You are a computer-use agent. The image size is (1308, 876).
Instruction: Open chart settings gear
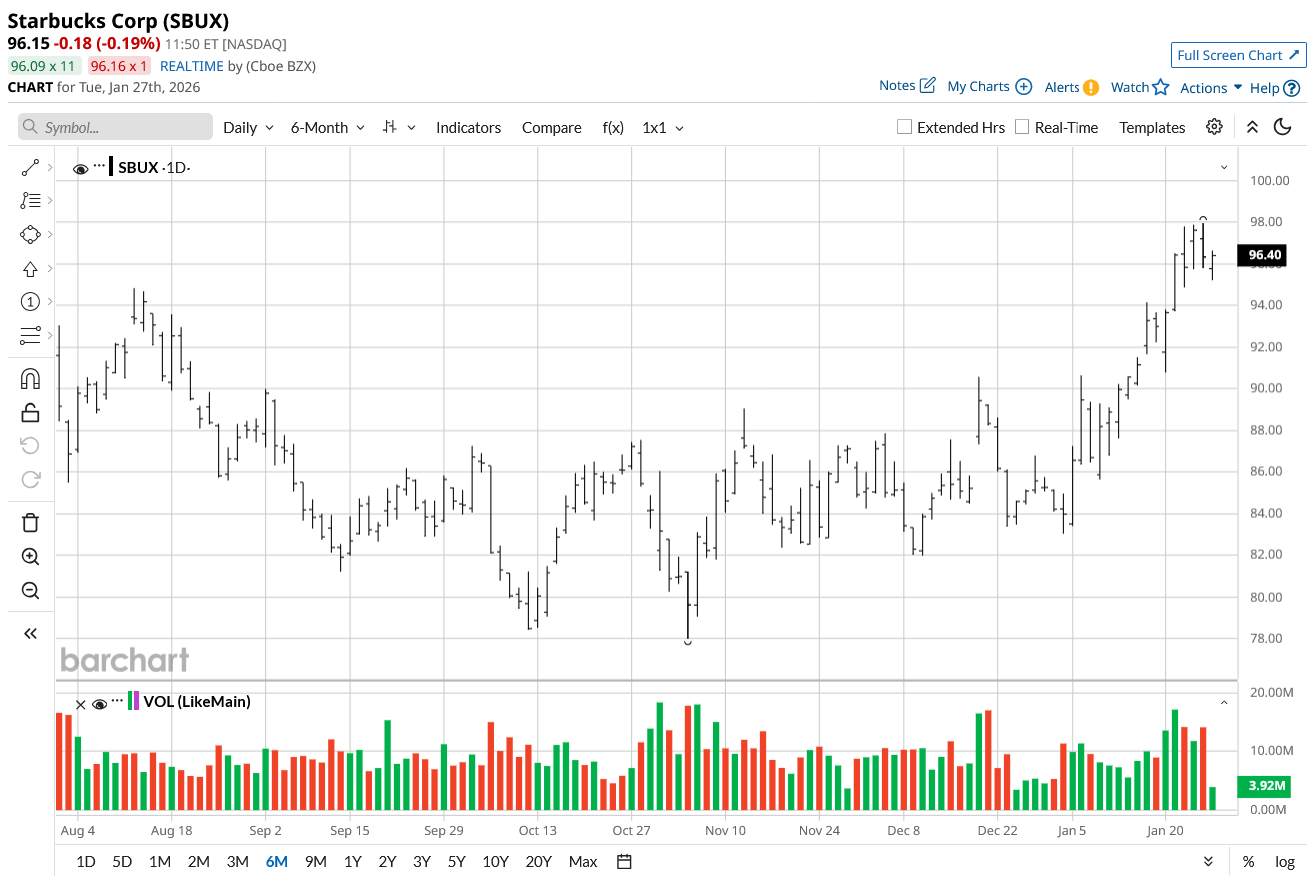pyautogui.click(x=1214, y=127)
